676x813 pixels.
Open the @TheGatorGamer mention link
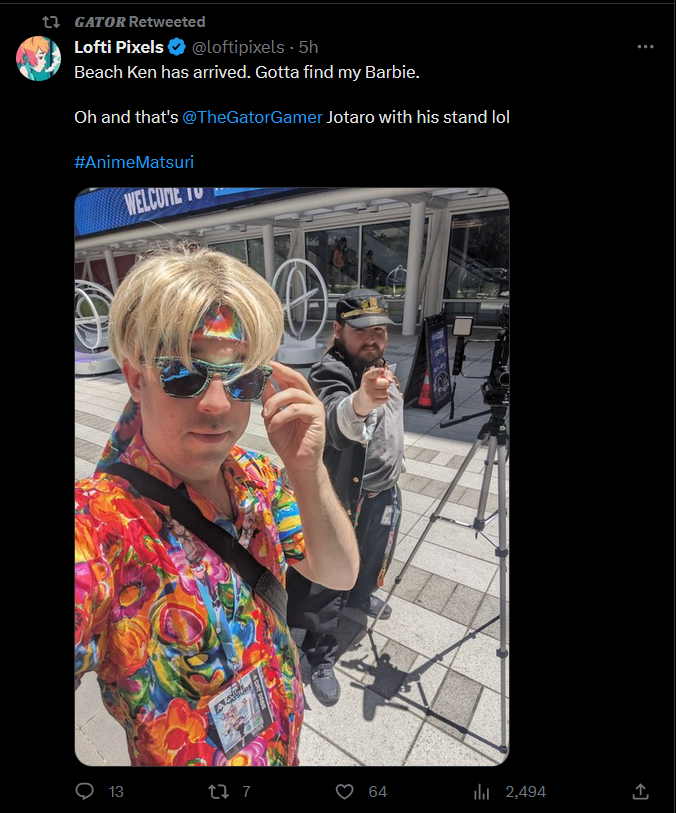click(252, 117)
